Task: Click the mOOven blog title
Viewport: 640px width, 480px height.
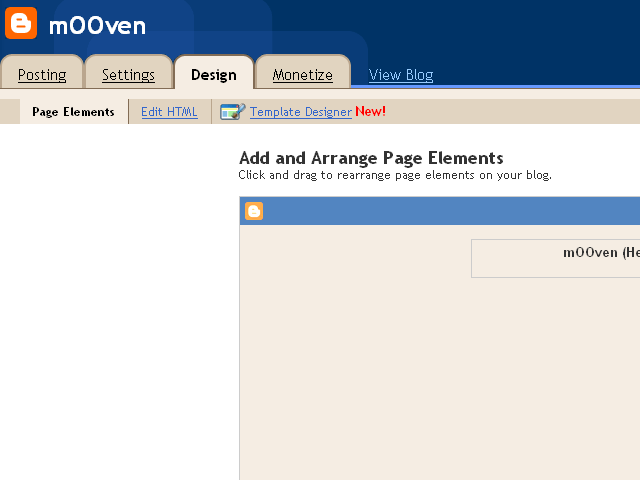Action: pos(97,26)
